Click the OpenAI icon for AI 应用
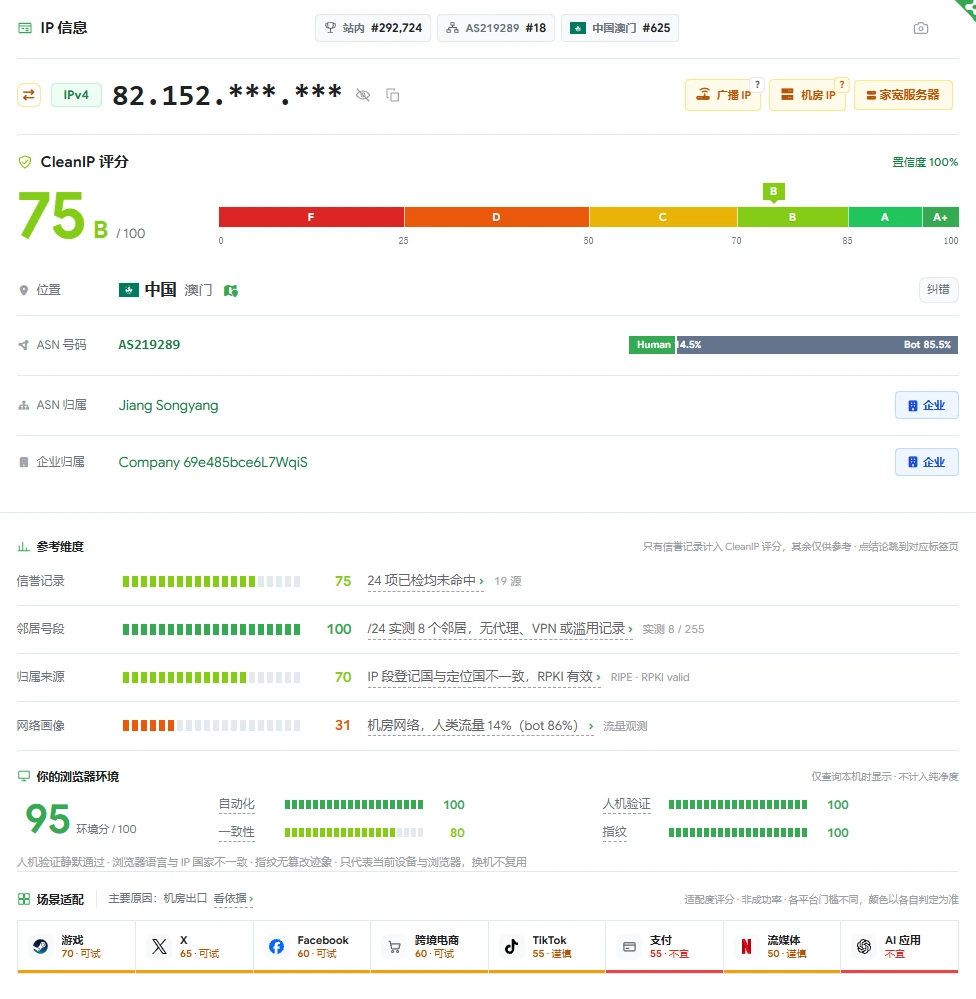The width and height of the screenshot is (976, 999). coord(864,946)
